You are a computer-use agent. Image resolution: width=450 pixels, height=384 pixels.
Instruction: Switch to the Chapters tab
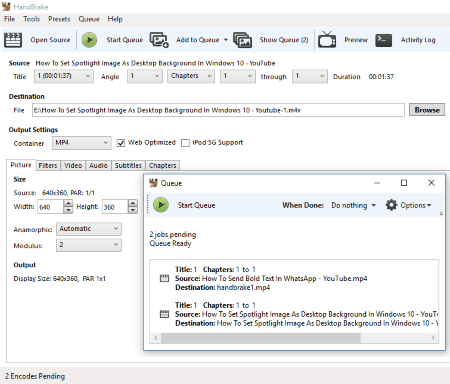tap(162, 166)
